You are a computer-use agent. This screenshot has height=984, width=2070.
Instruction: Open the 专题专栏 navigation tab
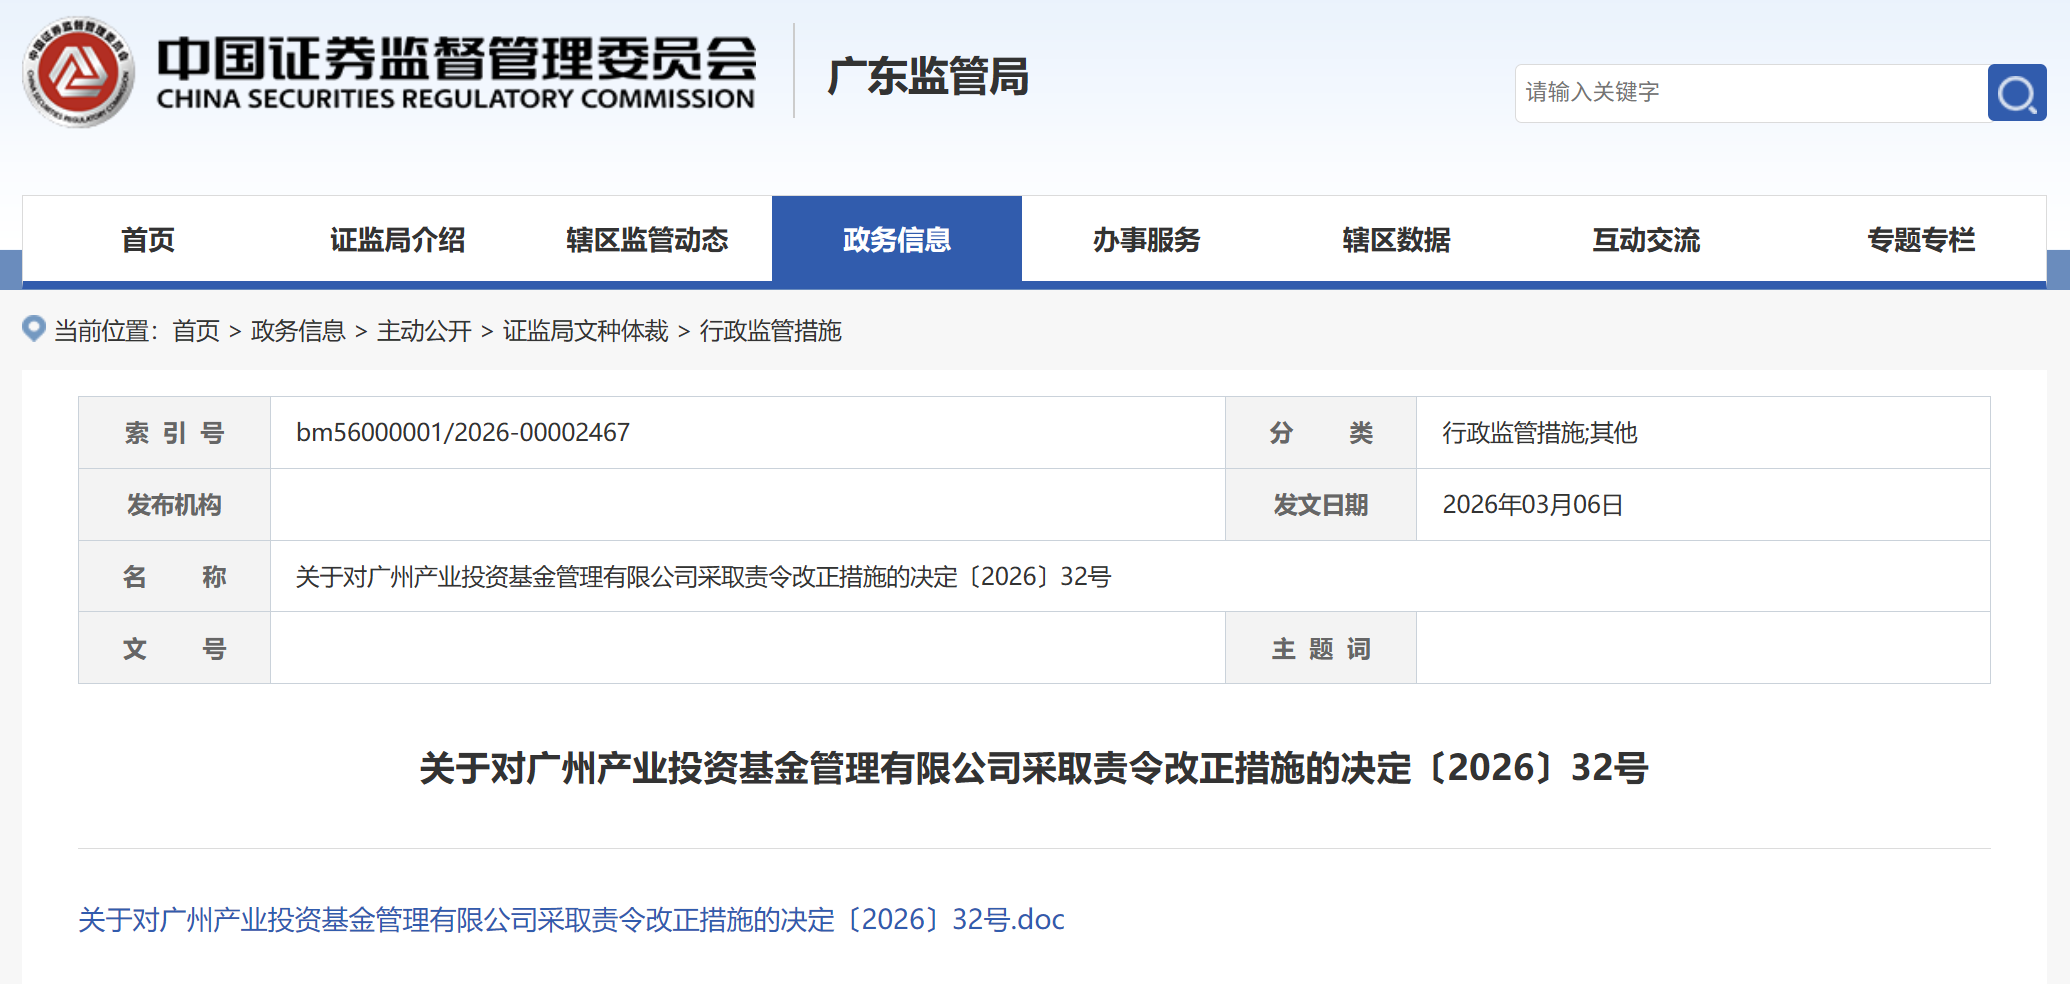click(x=1920, y=240)
